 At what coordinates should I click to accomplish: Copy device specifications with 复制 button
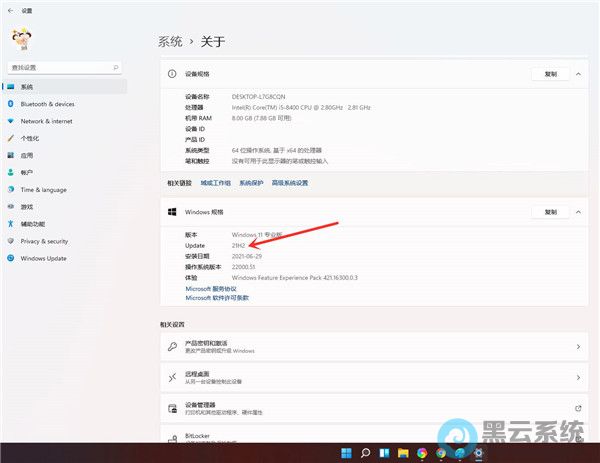(x=551, y=74)
